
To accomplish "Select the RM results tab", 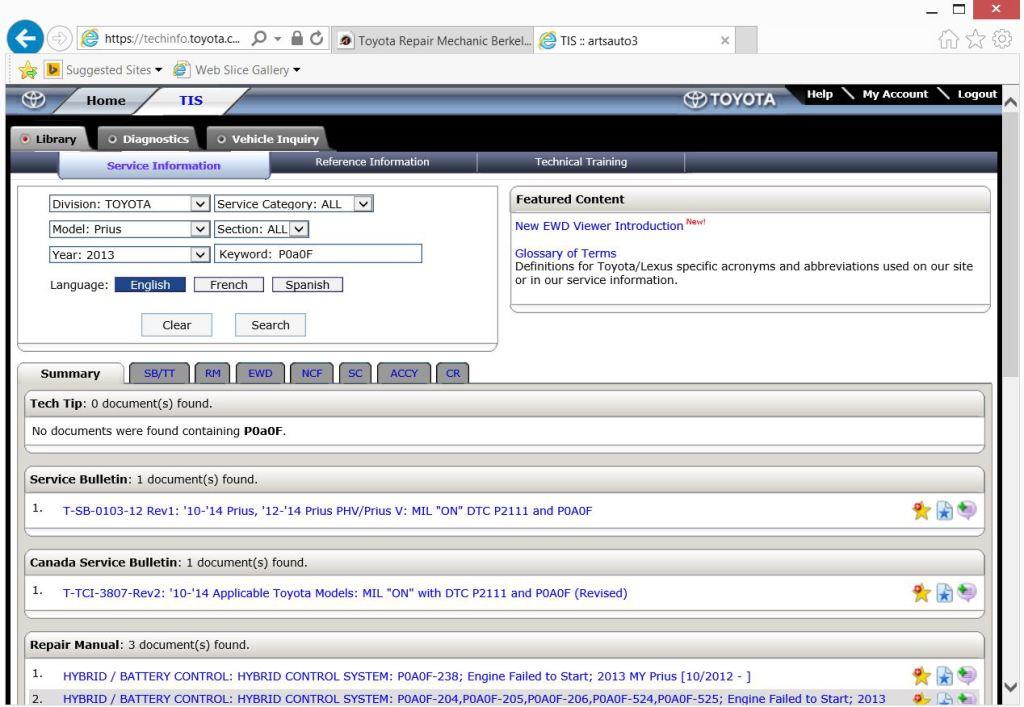I will point(213,373).
